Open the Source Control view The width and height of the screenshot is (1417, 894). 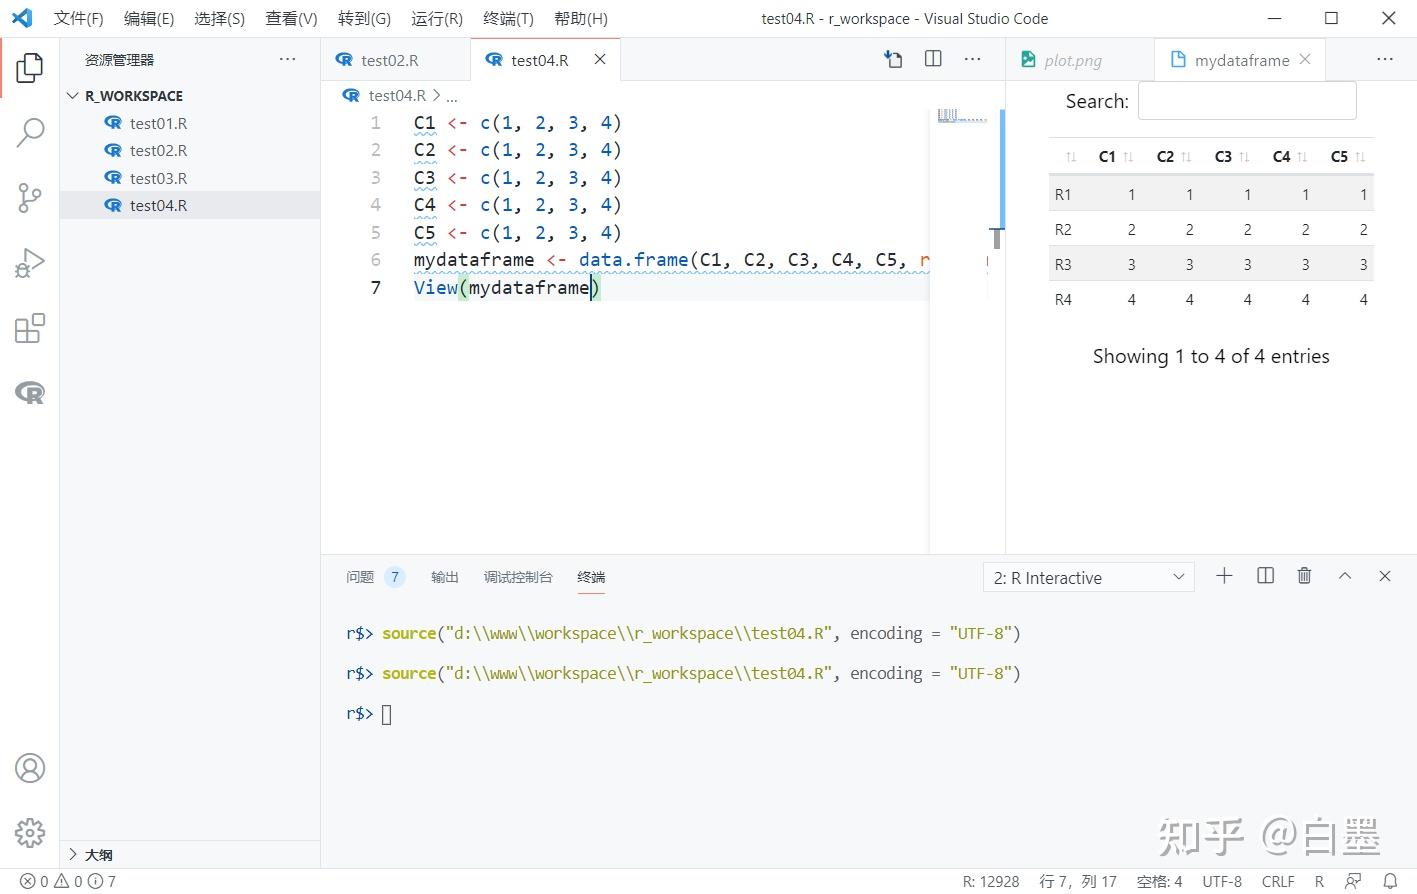29,197
